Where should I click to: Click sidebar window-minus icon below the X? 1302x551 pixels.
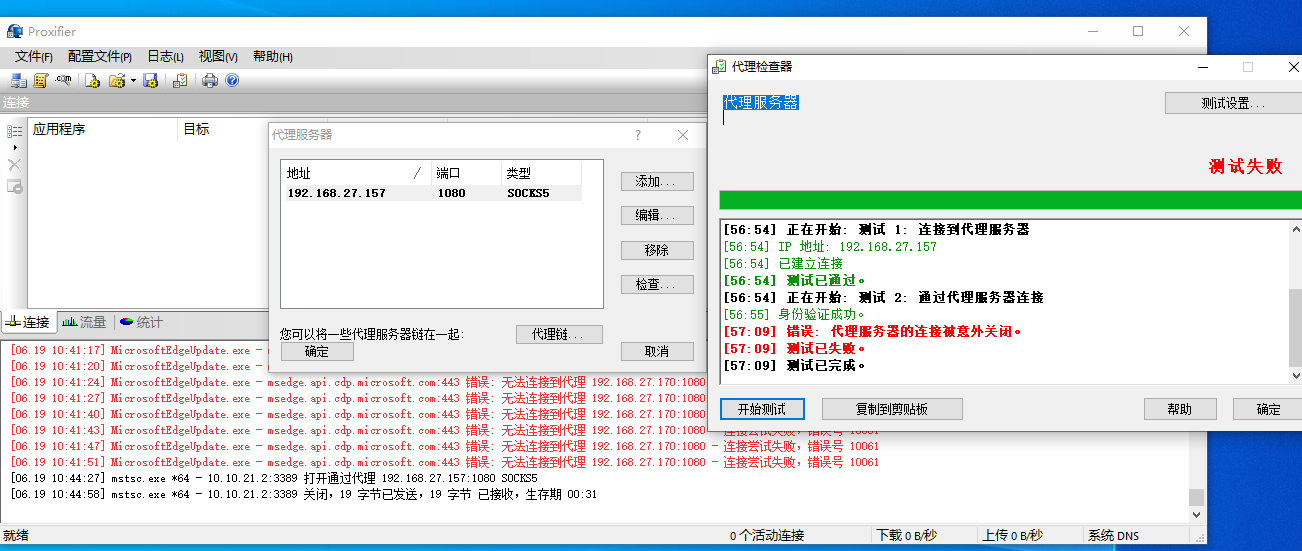(x=15, y=186)
